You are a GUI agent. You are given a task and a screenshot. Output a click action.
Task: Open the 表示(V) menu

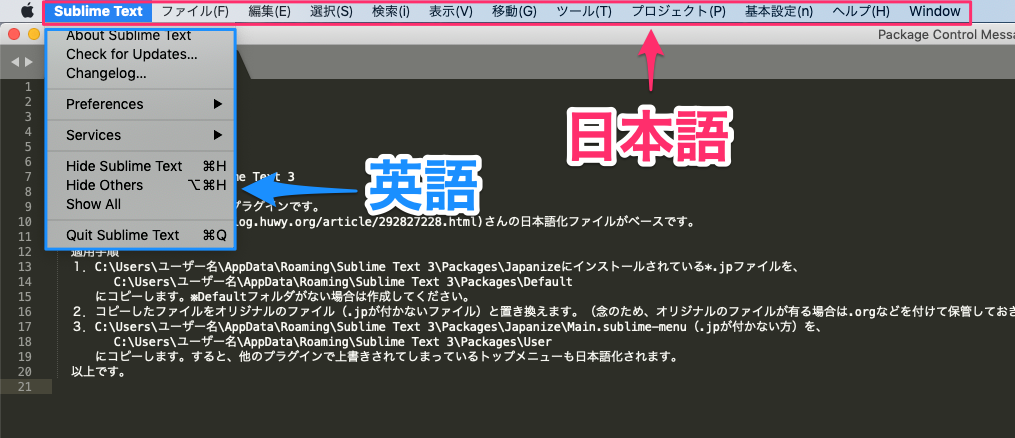pyautogui.click(x=451, y=11)
